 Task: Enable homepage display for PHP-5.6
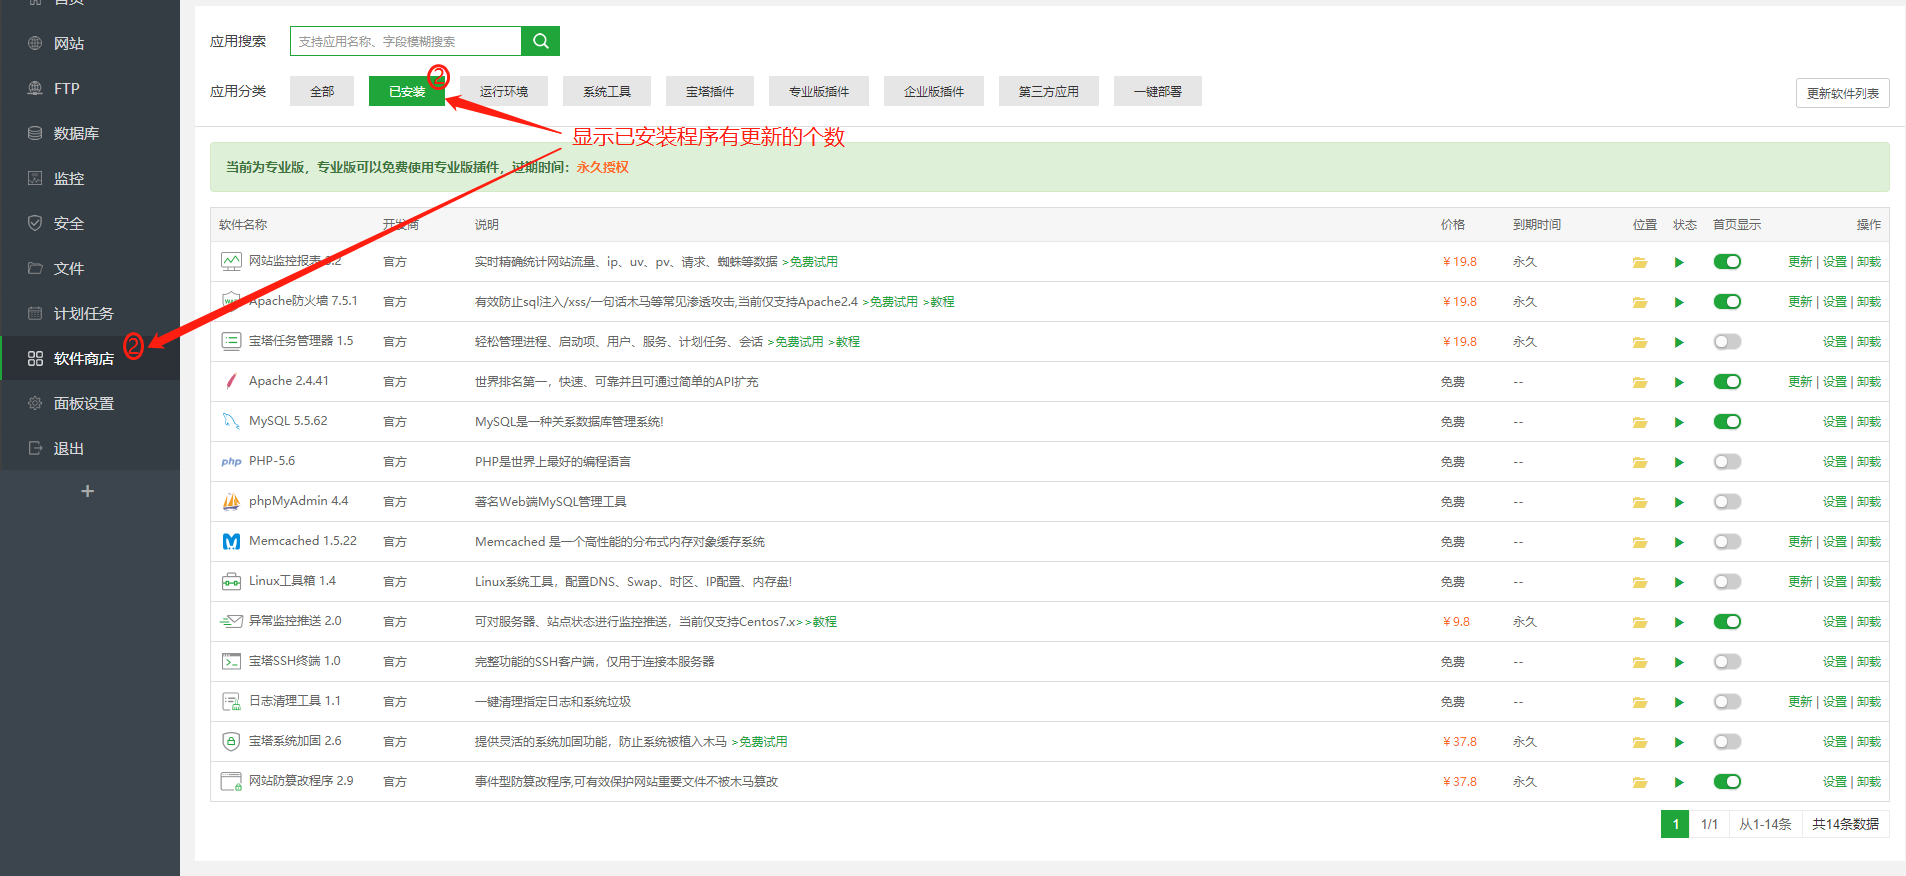click(1727, 462)
